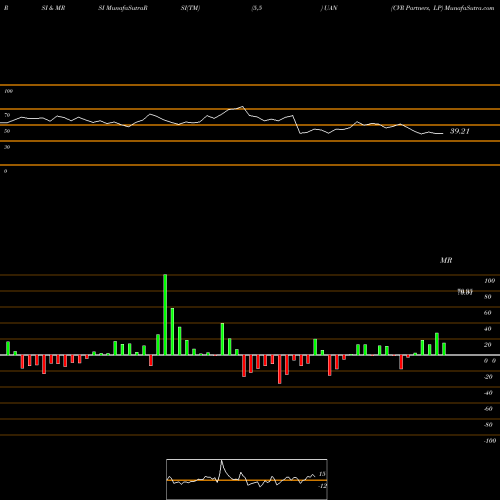Viewport: 500px width, 500px height.
Task: Click the RSI 50 axis label
Action: point(7,131)
